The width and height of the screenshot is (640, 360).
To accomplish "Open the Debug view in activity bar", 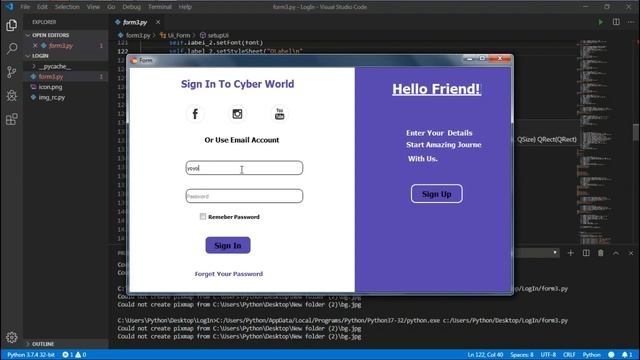I will 11,96.
